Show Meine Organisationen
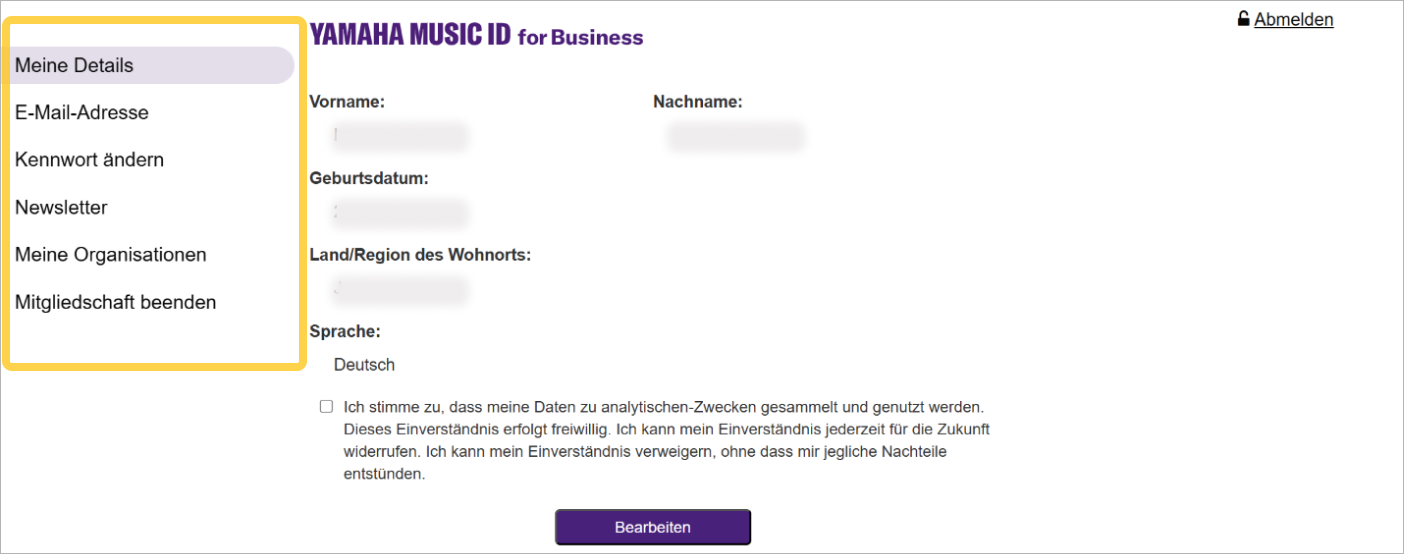Viewport: 1404px width, 554px height. tap(110, 255)
